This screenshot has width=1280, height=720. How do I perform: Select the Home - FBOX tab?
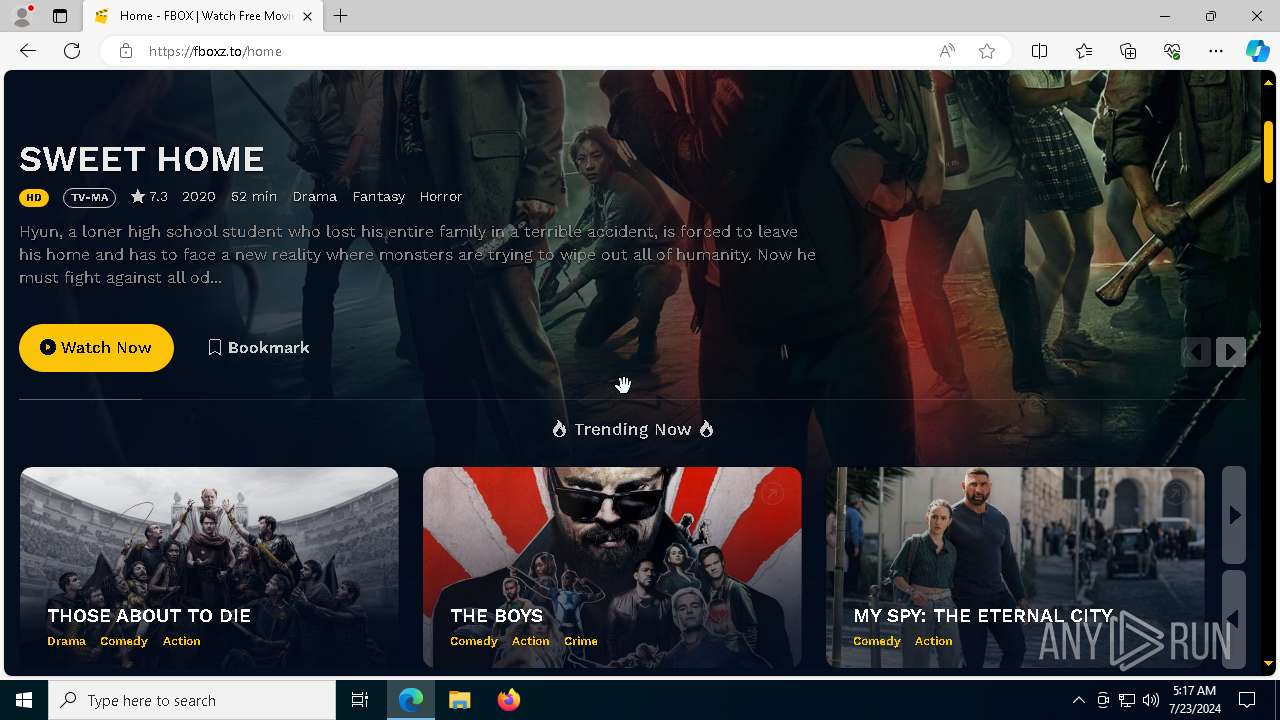(203, 16)
